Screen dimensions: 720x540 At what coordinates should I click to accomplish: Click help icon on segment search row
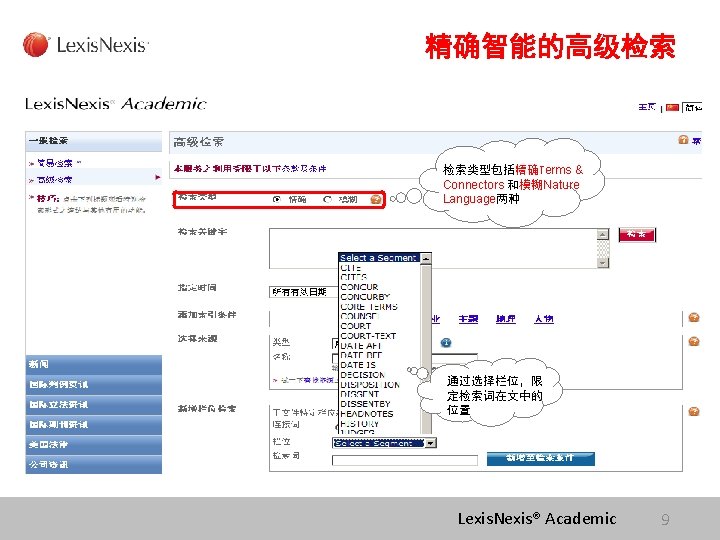[694, 411]
